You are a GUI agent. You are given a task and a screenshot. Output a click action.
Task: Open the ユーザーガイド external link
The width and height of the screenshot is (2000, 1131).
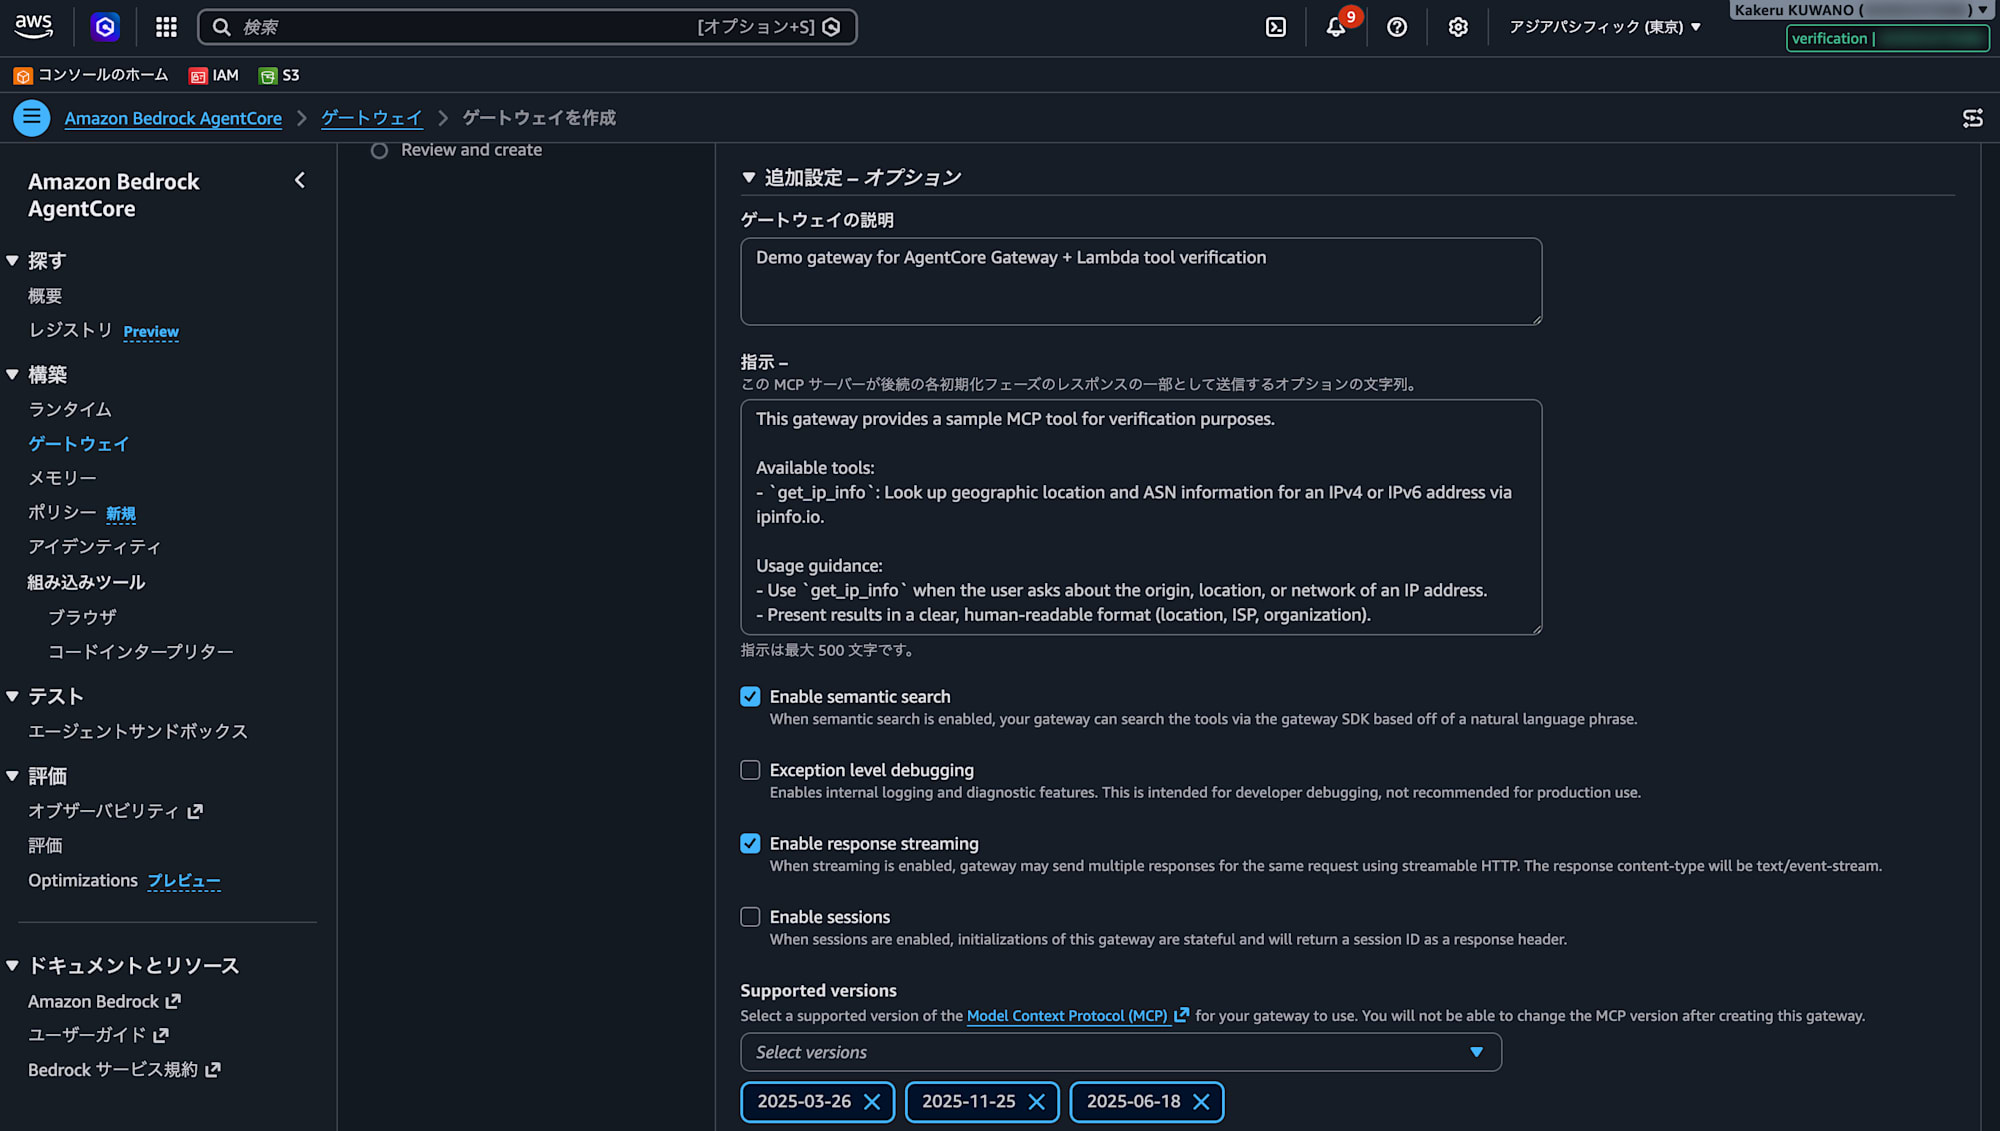pyautogui.click(x=98, y=1035)
